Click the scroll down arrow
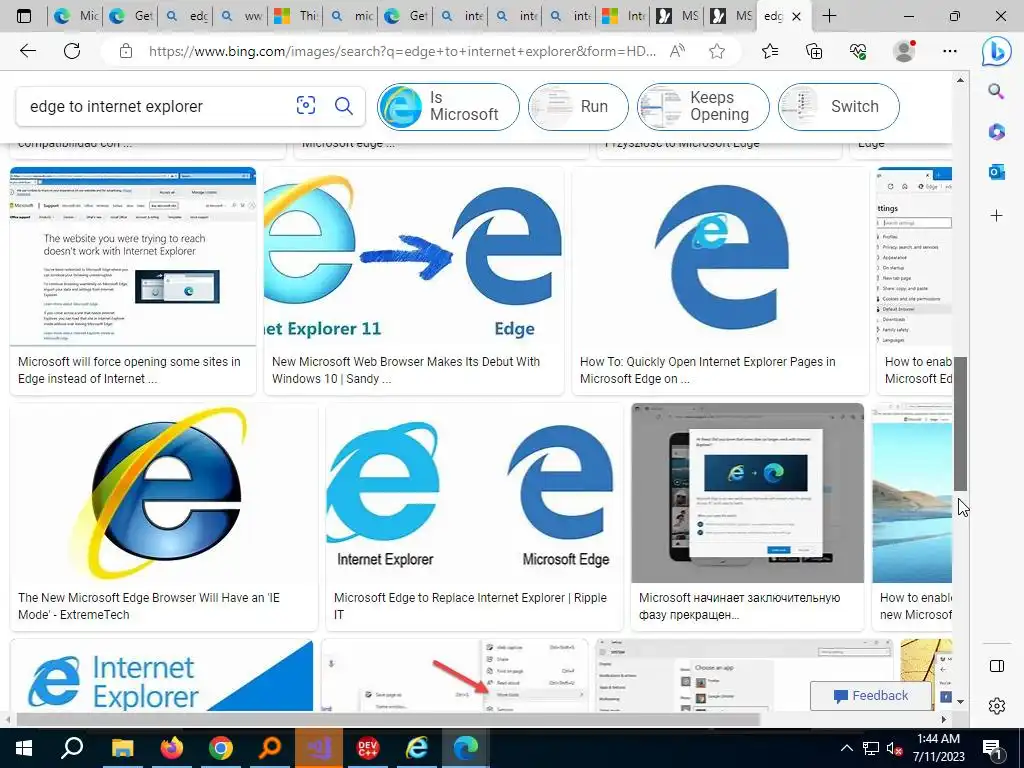Screen dimensions: 1024x768 coord(960,702)
